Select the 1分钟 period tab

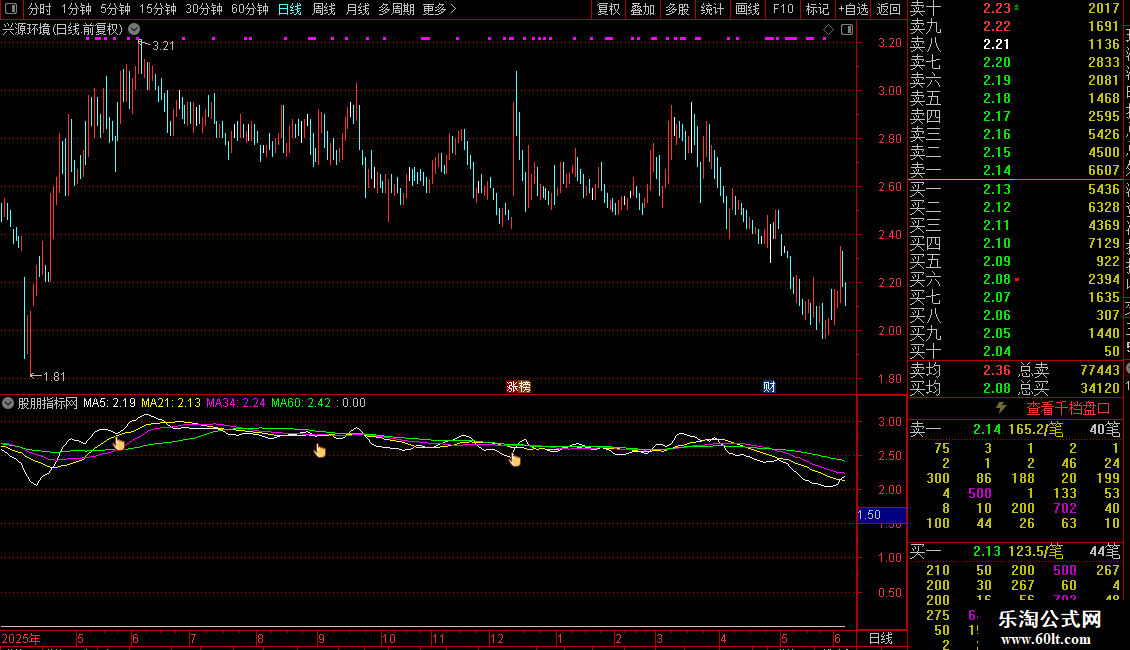(x=76, y=9)
